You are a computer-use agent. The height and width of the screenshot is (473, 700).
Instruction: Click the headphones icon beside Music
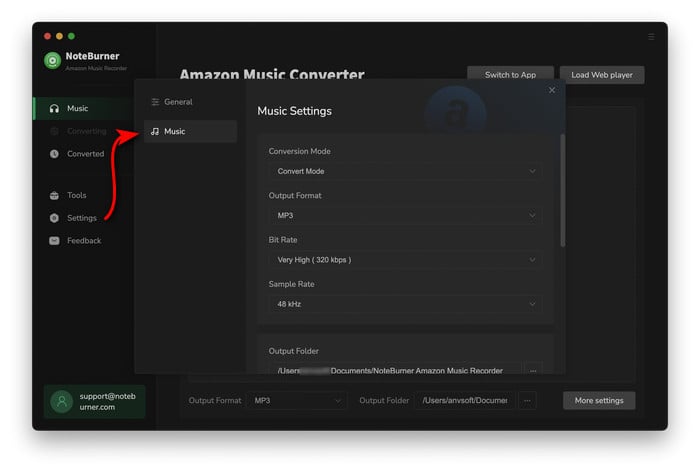click(x=54, y=108)
